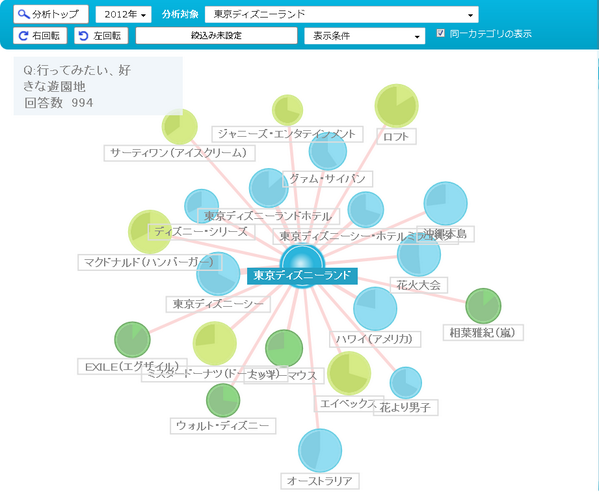Open 分析トップ search button
Image resolution: width=599 pixels, height=495 pixels.
click(x=51, y=15)
